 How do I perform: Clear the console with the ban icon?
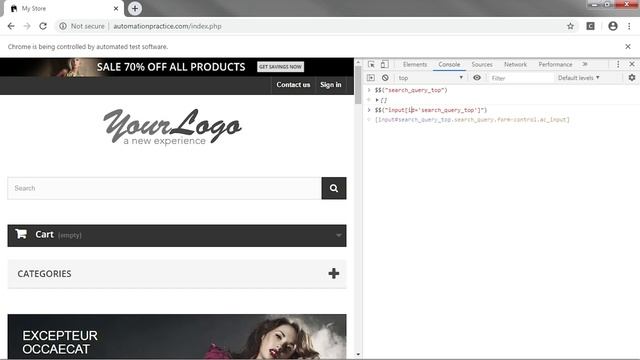coord(385,78)
